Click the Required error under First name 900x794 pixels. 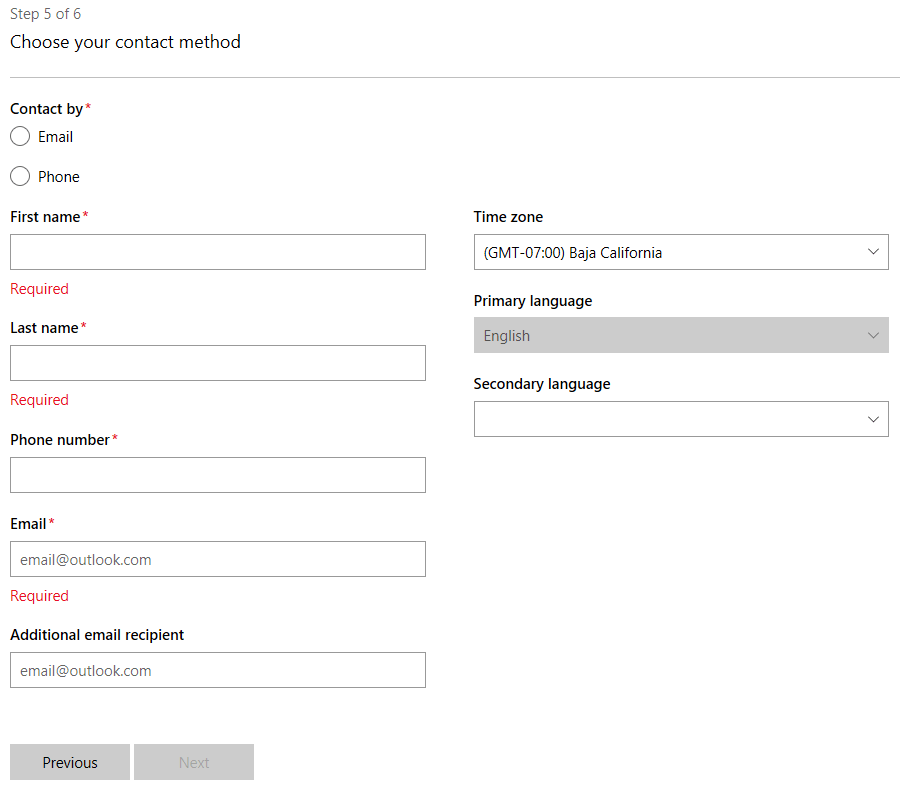tap(39, 289)
